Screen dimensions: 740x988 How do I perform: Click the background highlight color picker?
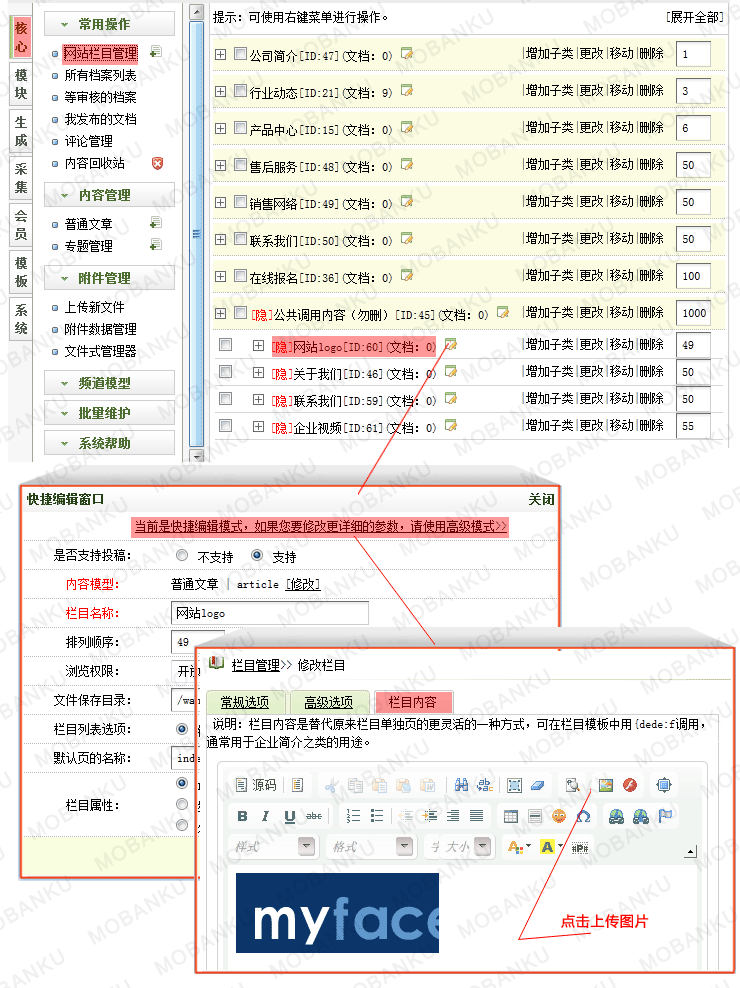tap(552, 847)
